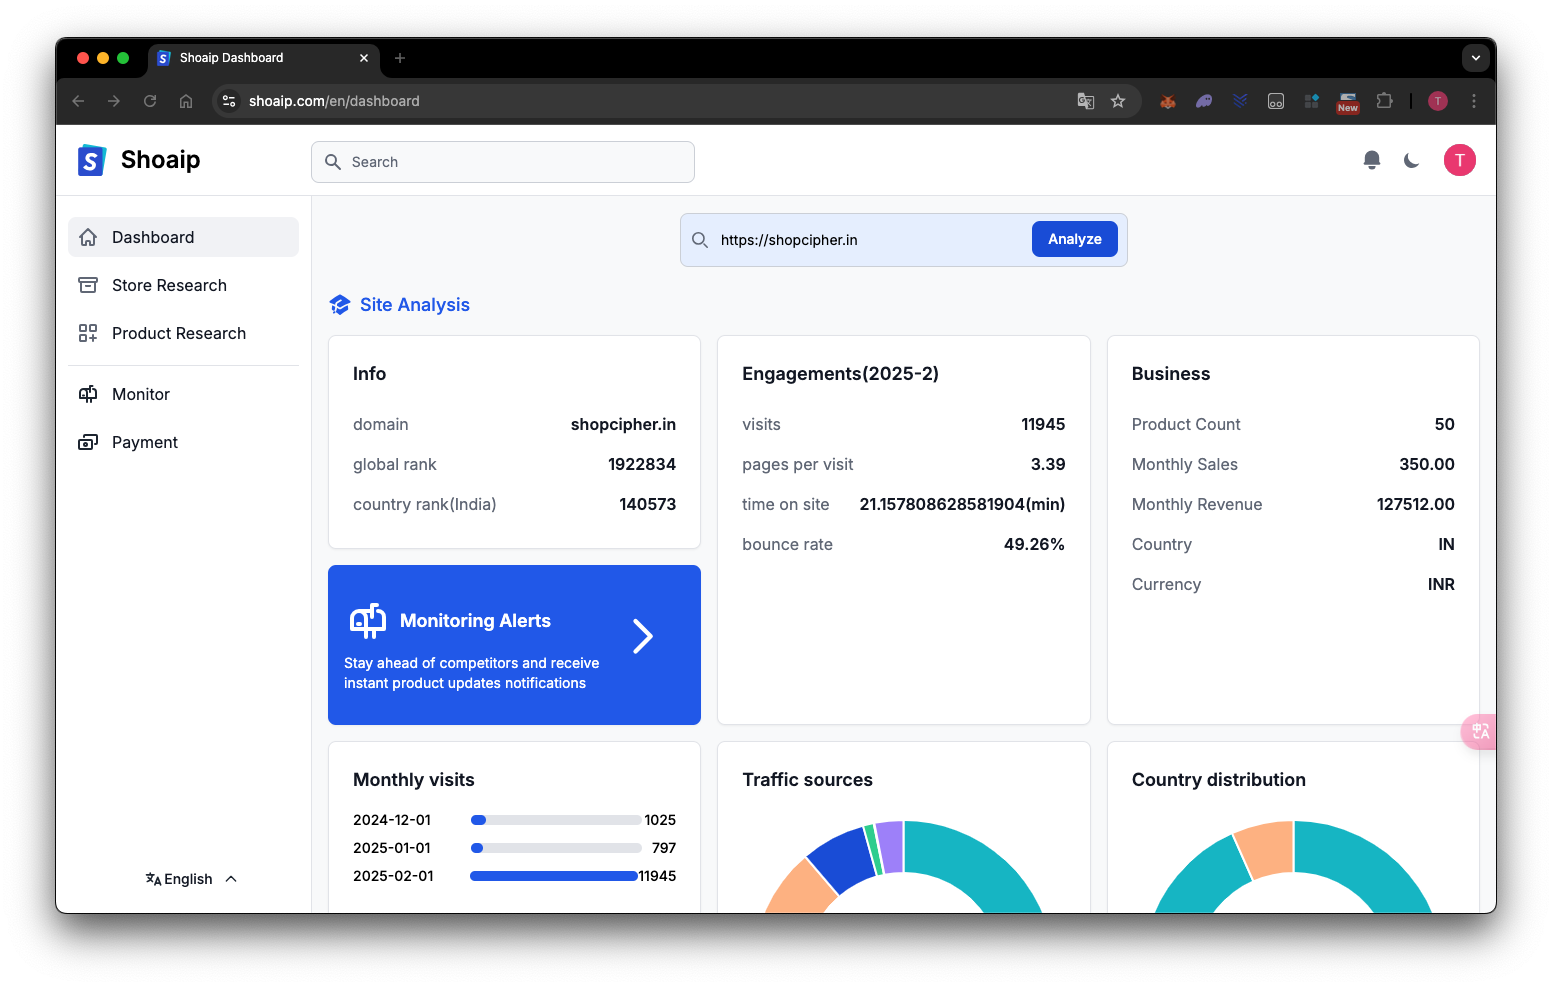Bookmark page with the star icon
The width and height of the screenshot is (1552, 987).
click(1118, 101)
